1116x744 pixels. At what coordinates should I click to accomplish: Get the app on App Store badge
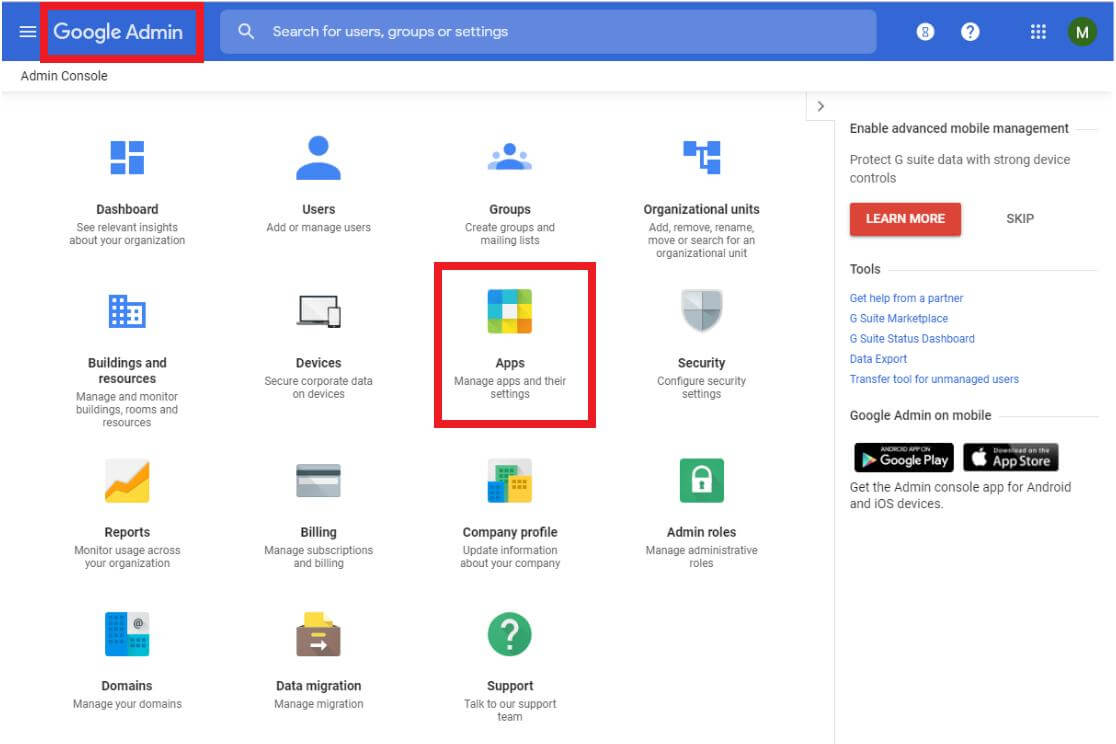point(1011,457)
